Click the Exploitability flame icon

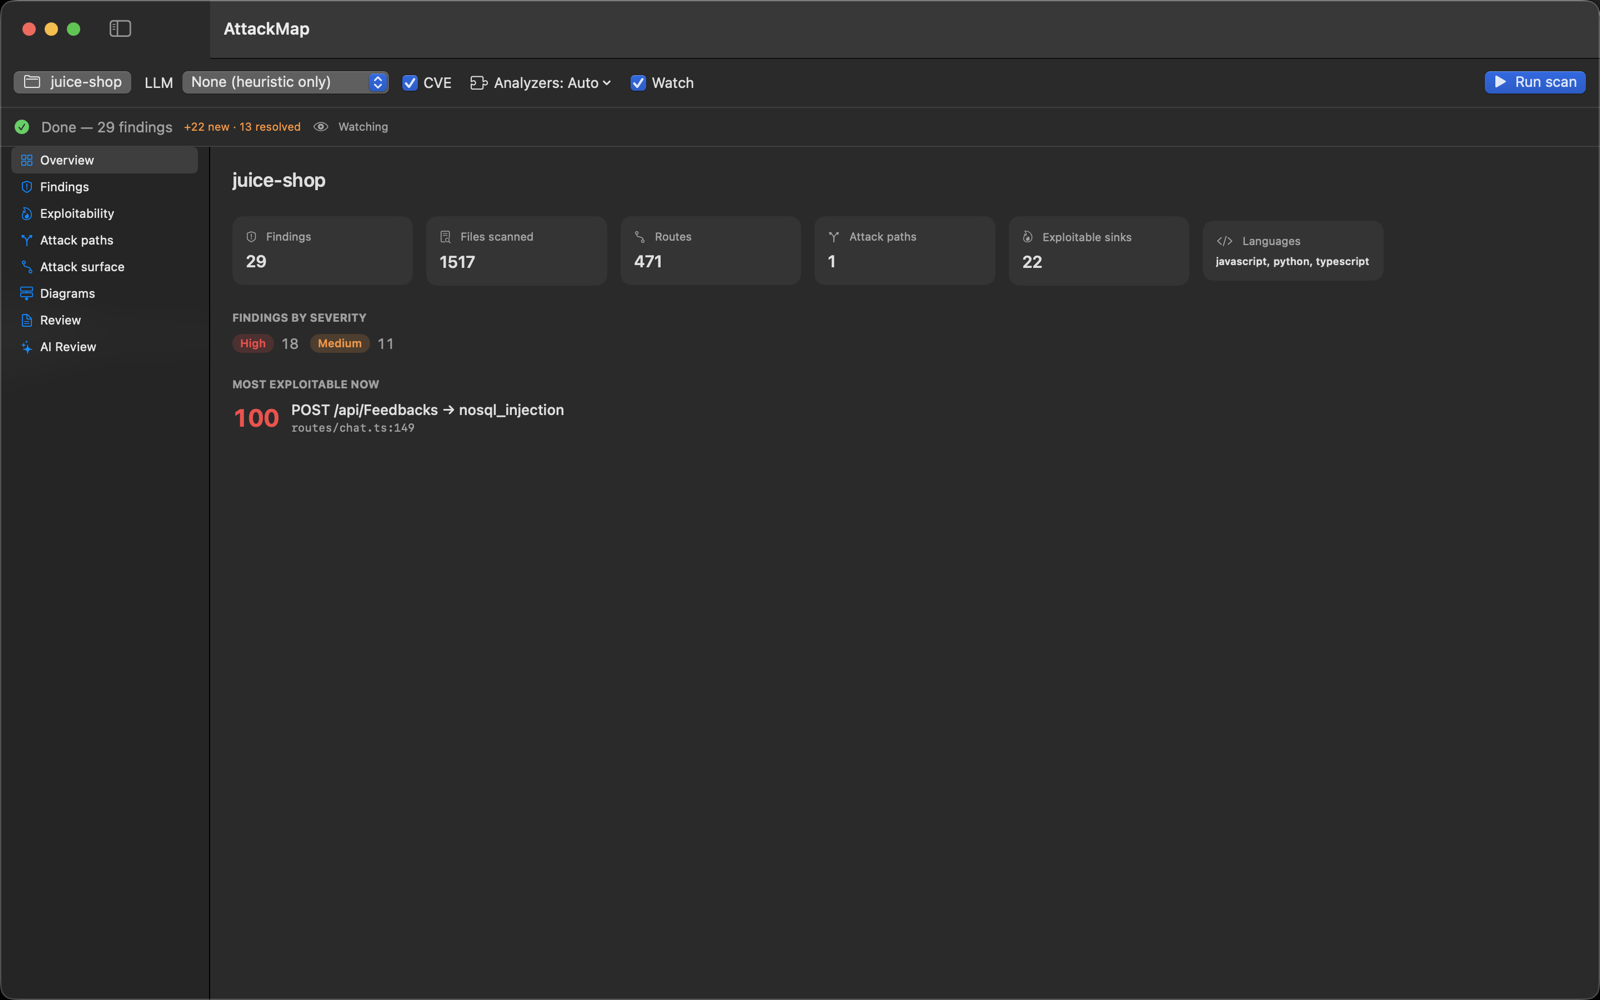[27, 214]
